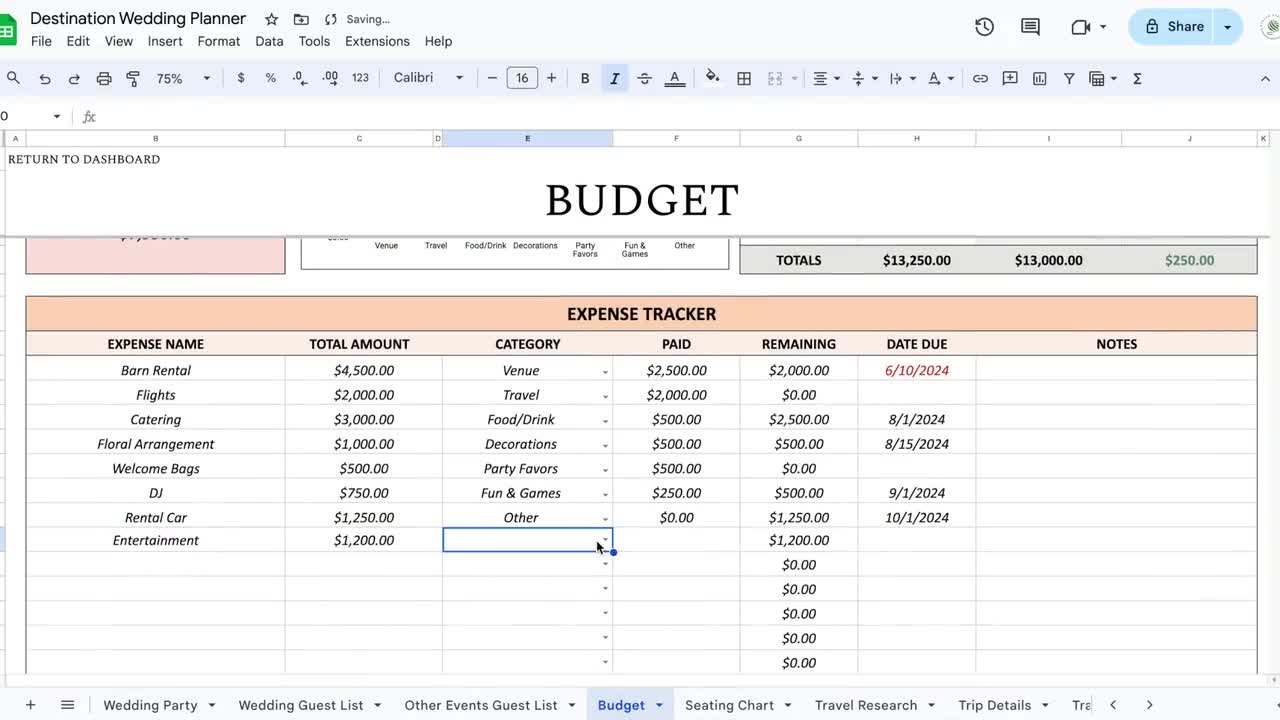Open the text color picker
This screenshot has width=1280, height=720.
click(x=675, y=78)
